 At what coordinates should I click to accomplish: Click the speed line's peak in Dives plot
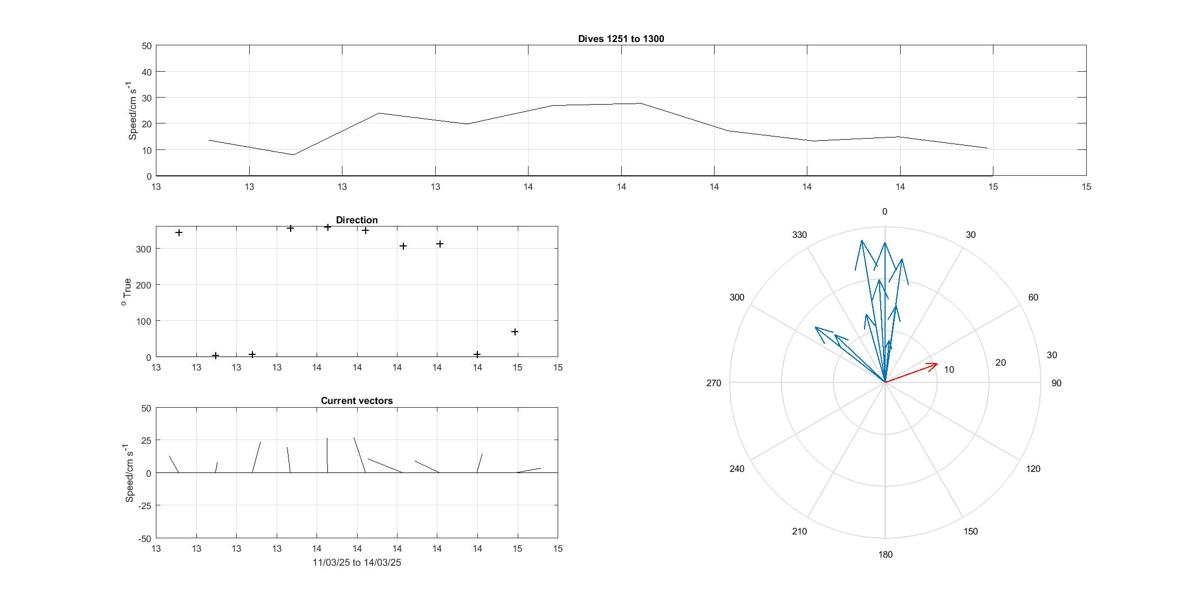(x=640, y=103)
